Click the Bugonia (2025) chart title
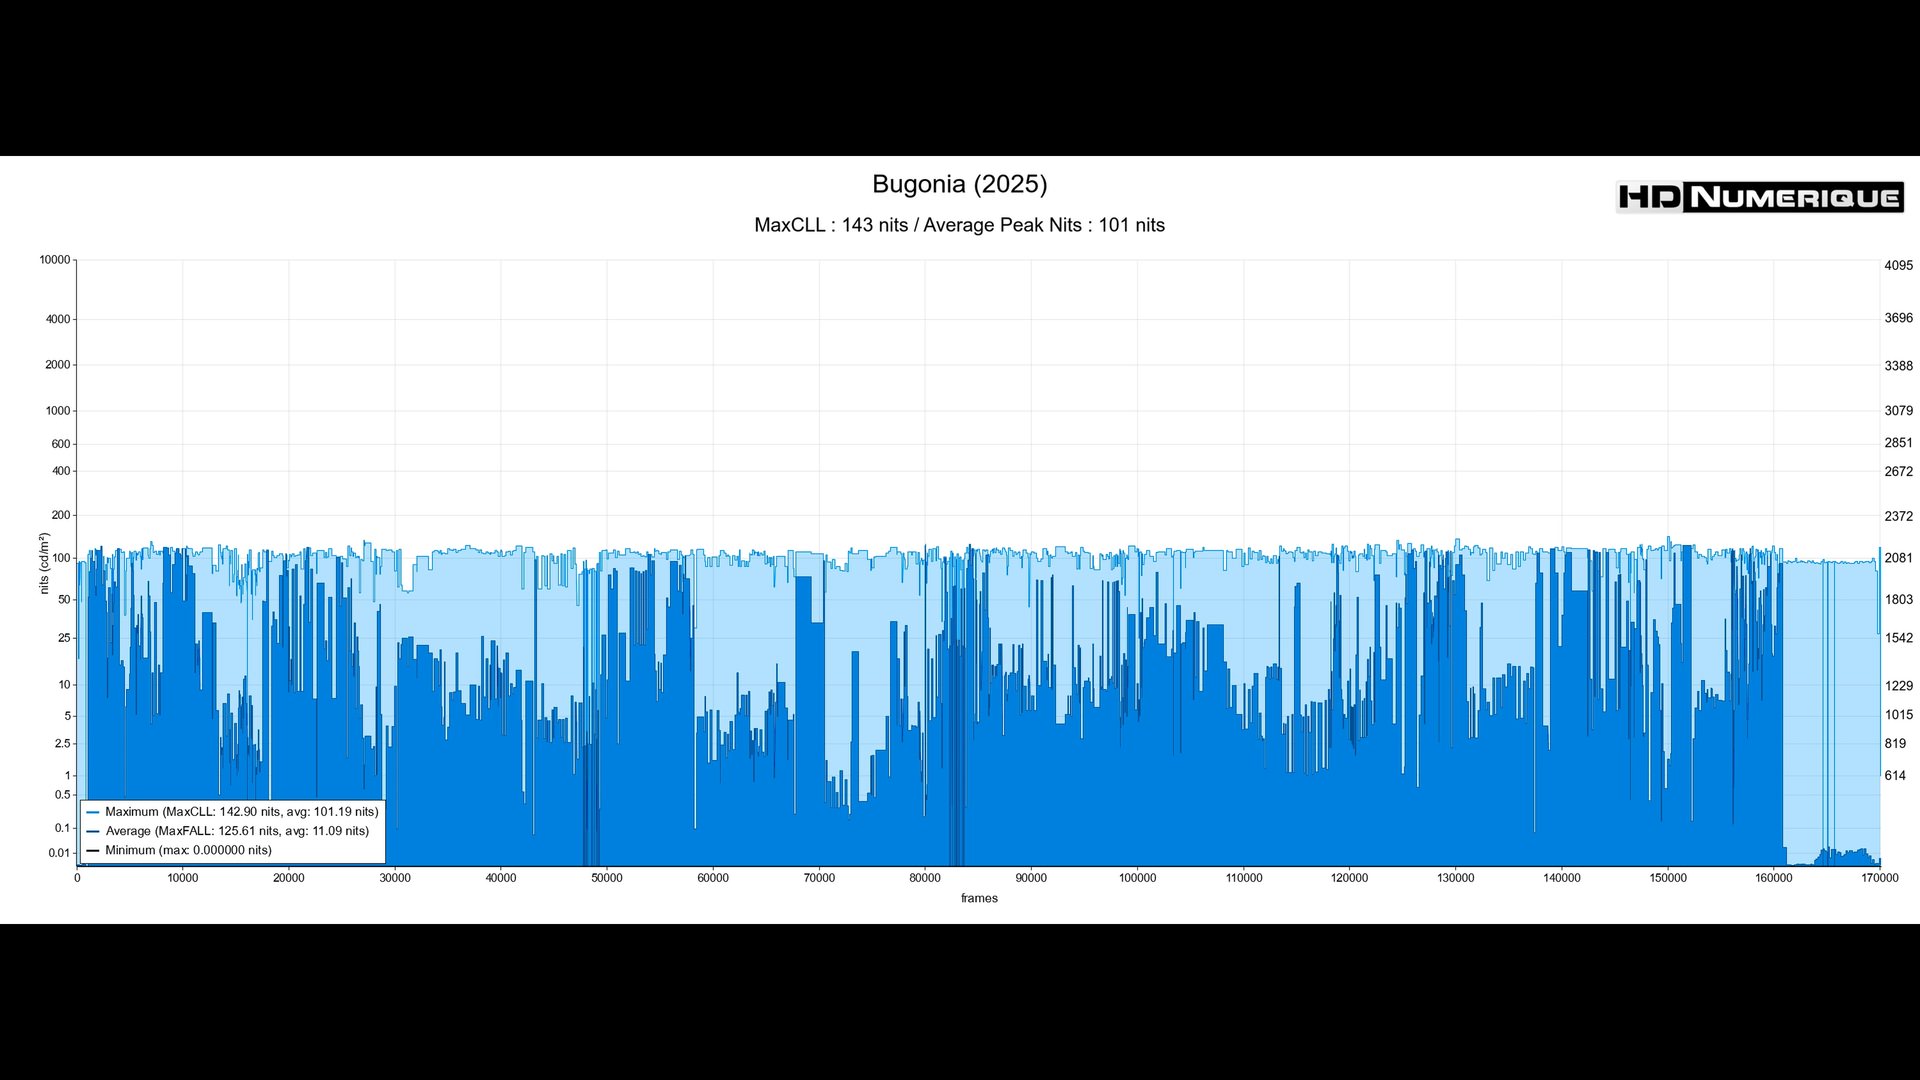The width and height of the screenshot is (1920, 1080). (x=959, y=184)
